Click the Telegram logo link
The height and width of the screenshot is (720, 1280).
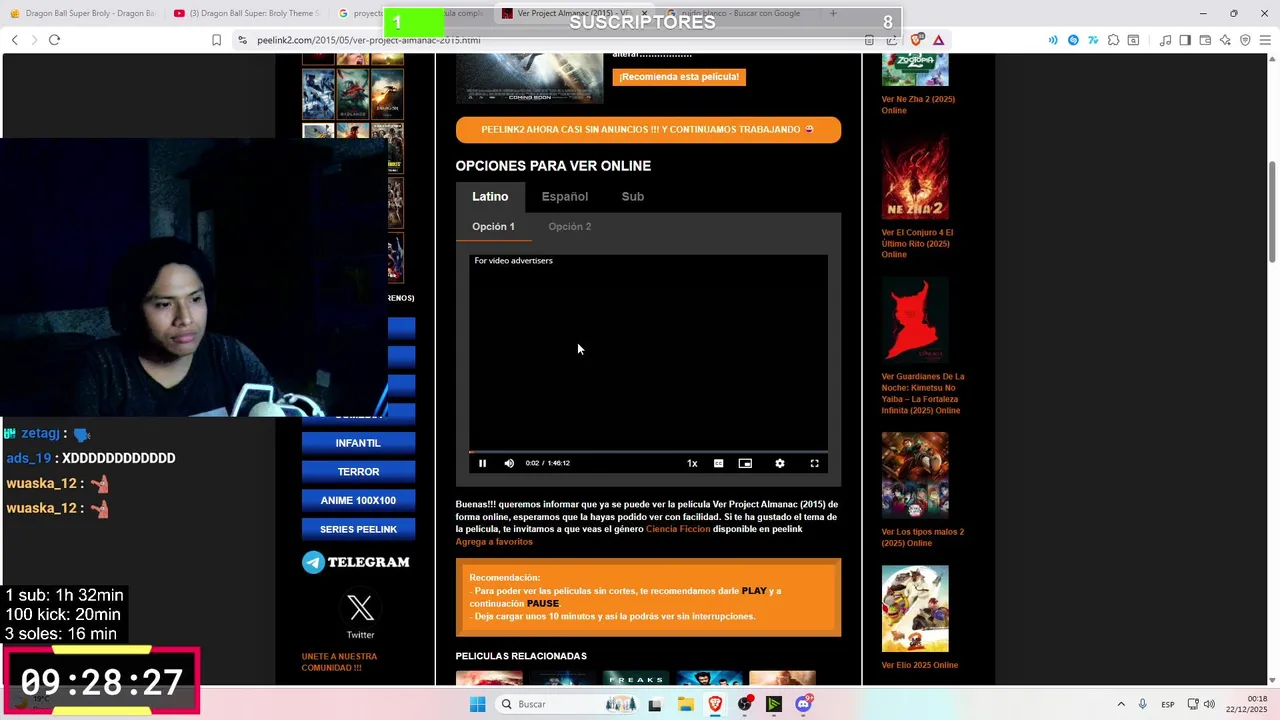point(356,562)
